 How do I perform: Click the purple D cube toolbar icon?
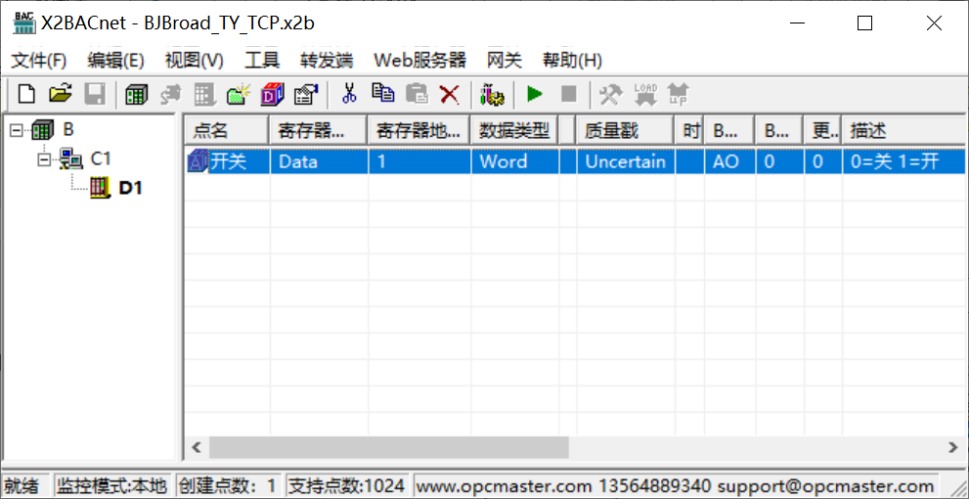click(x=272, y=95)
